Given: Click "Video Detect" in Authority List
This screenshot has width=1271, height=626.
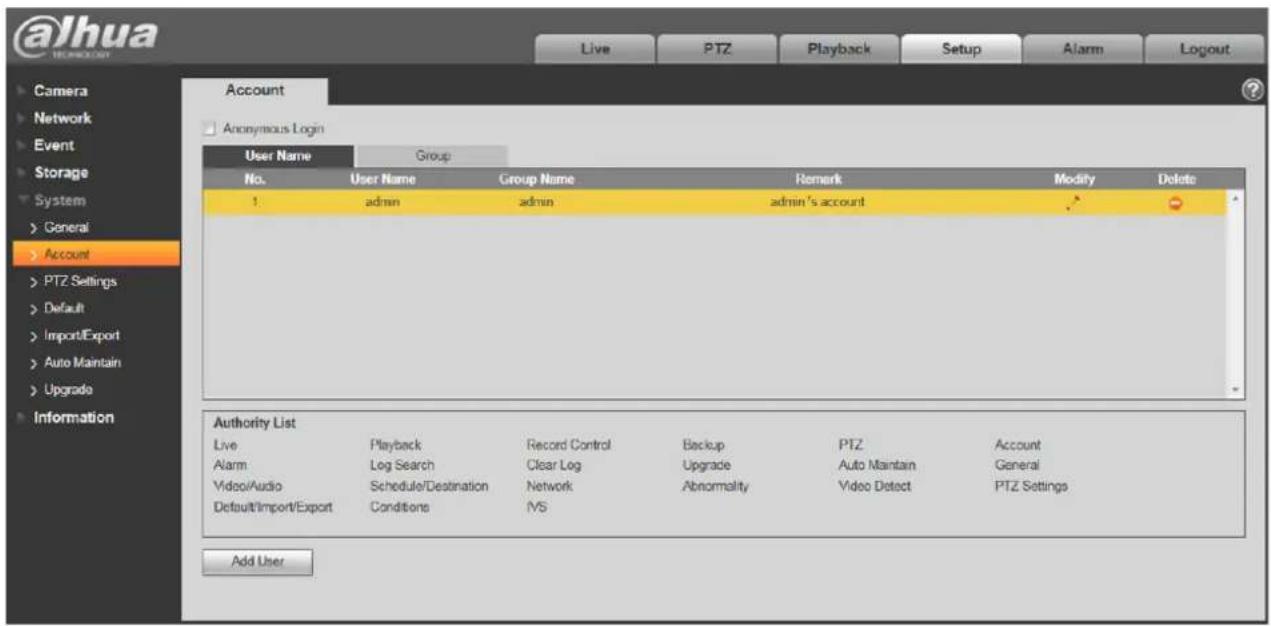Looking at the screenshot, I should 874,486.
